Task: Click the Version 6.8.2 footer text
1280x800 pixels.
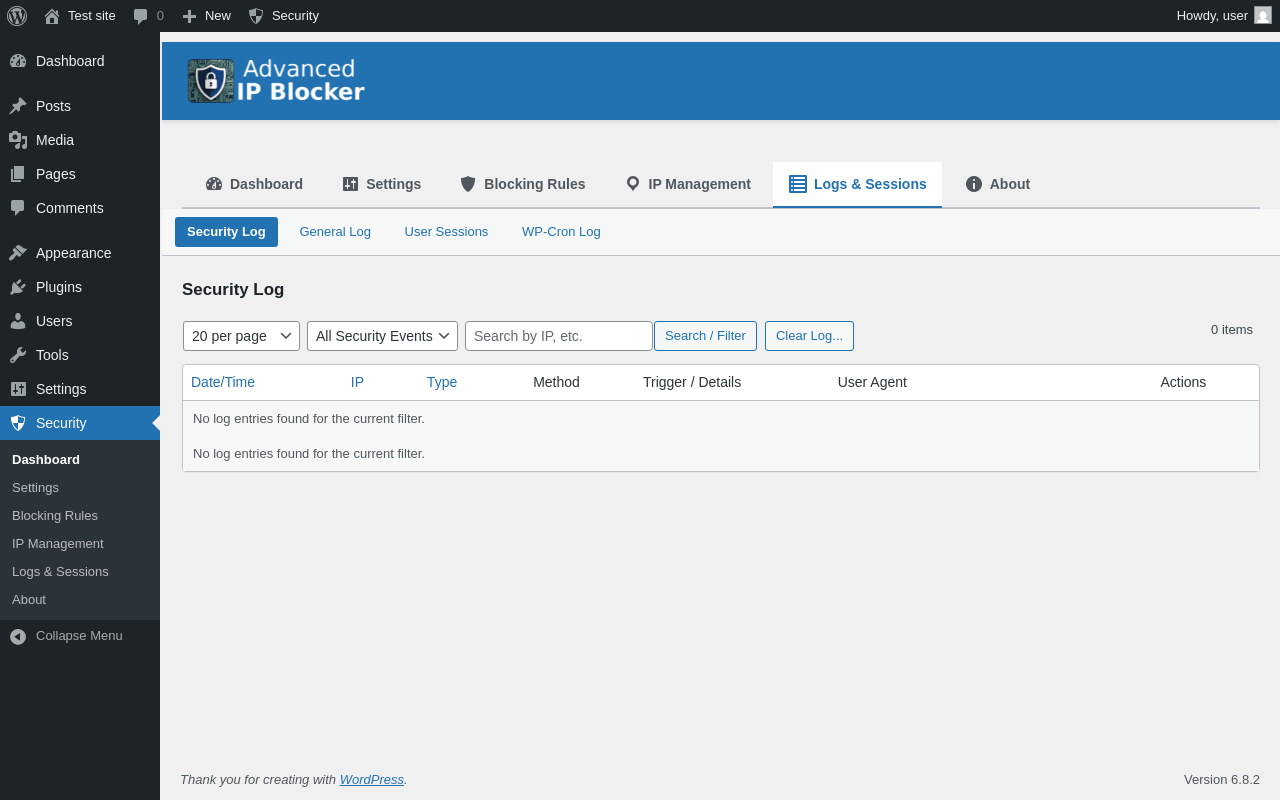Action: 1222,780
